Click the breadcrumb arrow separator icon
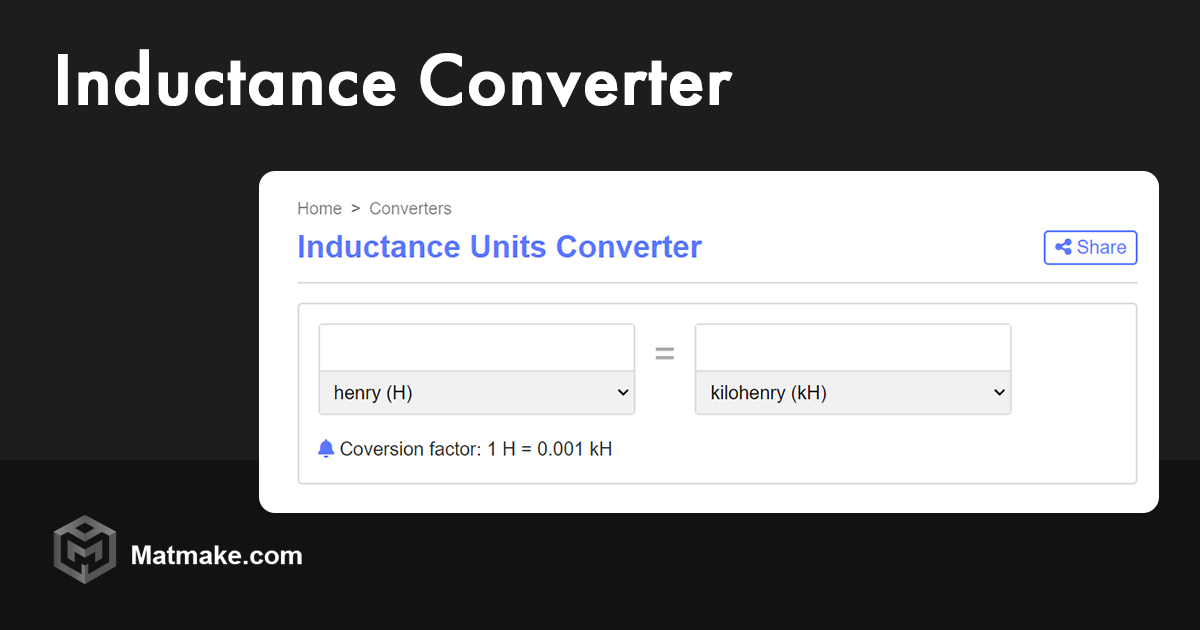This screenshot has height=630, width=1200. [354, 208]
